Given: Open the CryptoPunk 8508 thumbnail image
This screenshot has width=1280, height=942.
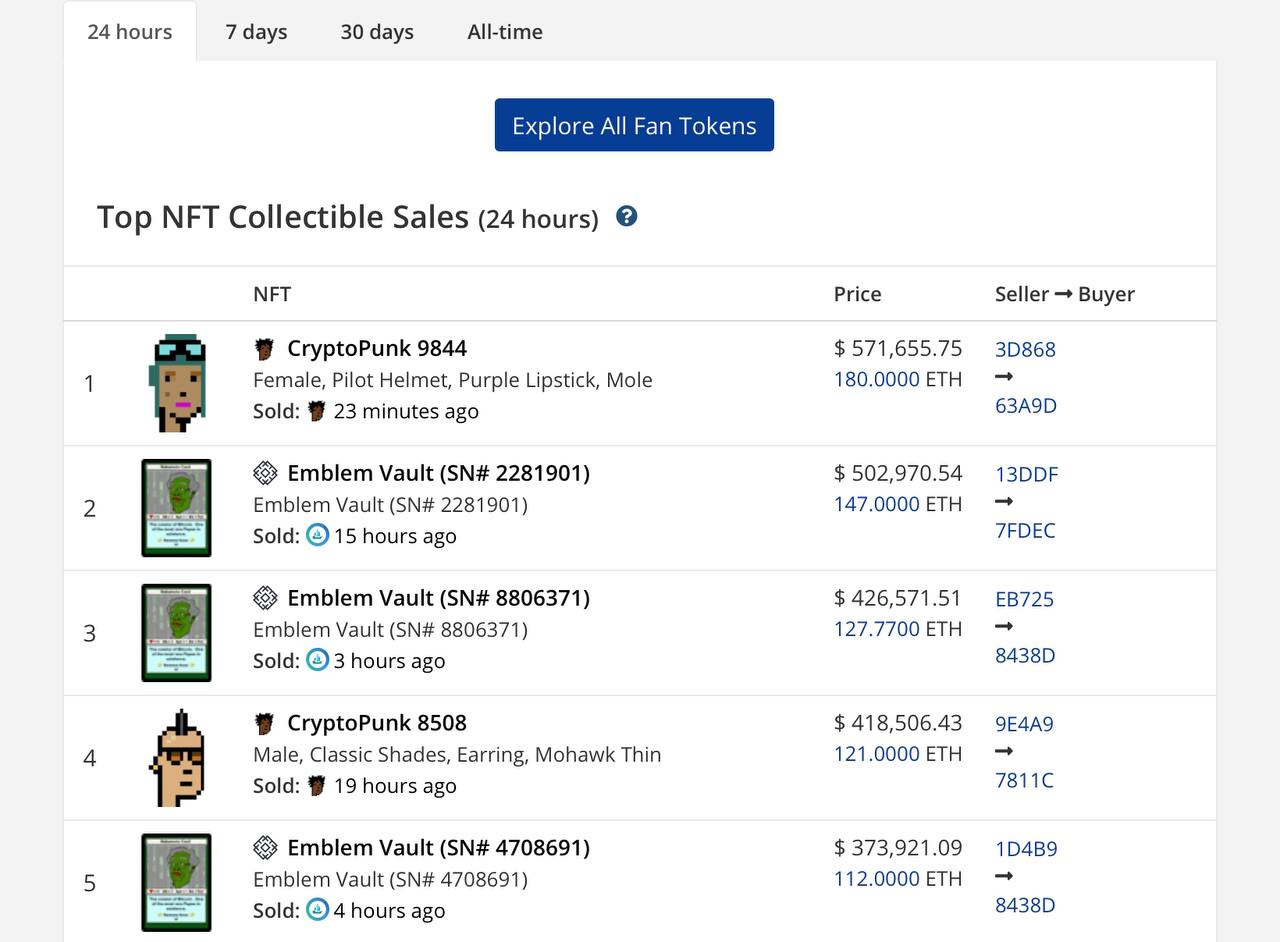Looking at the screenshot, I should [x=177, y=757].
